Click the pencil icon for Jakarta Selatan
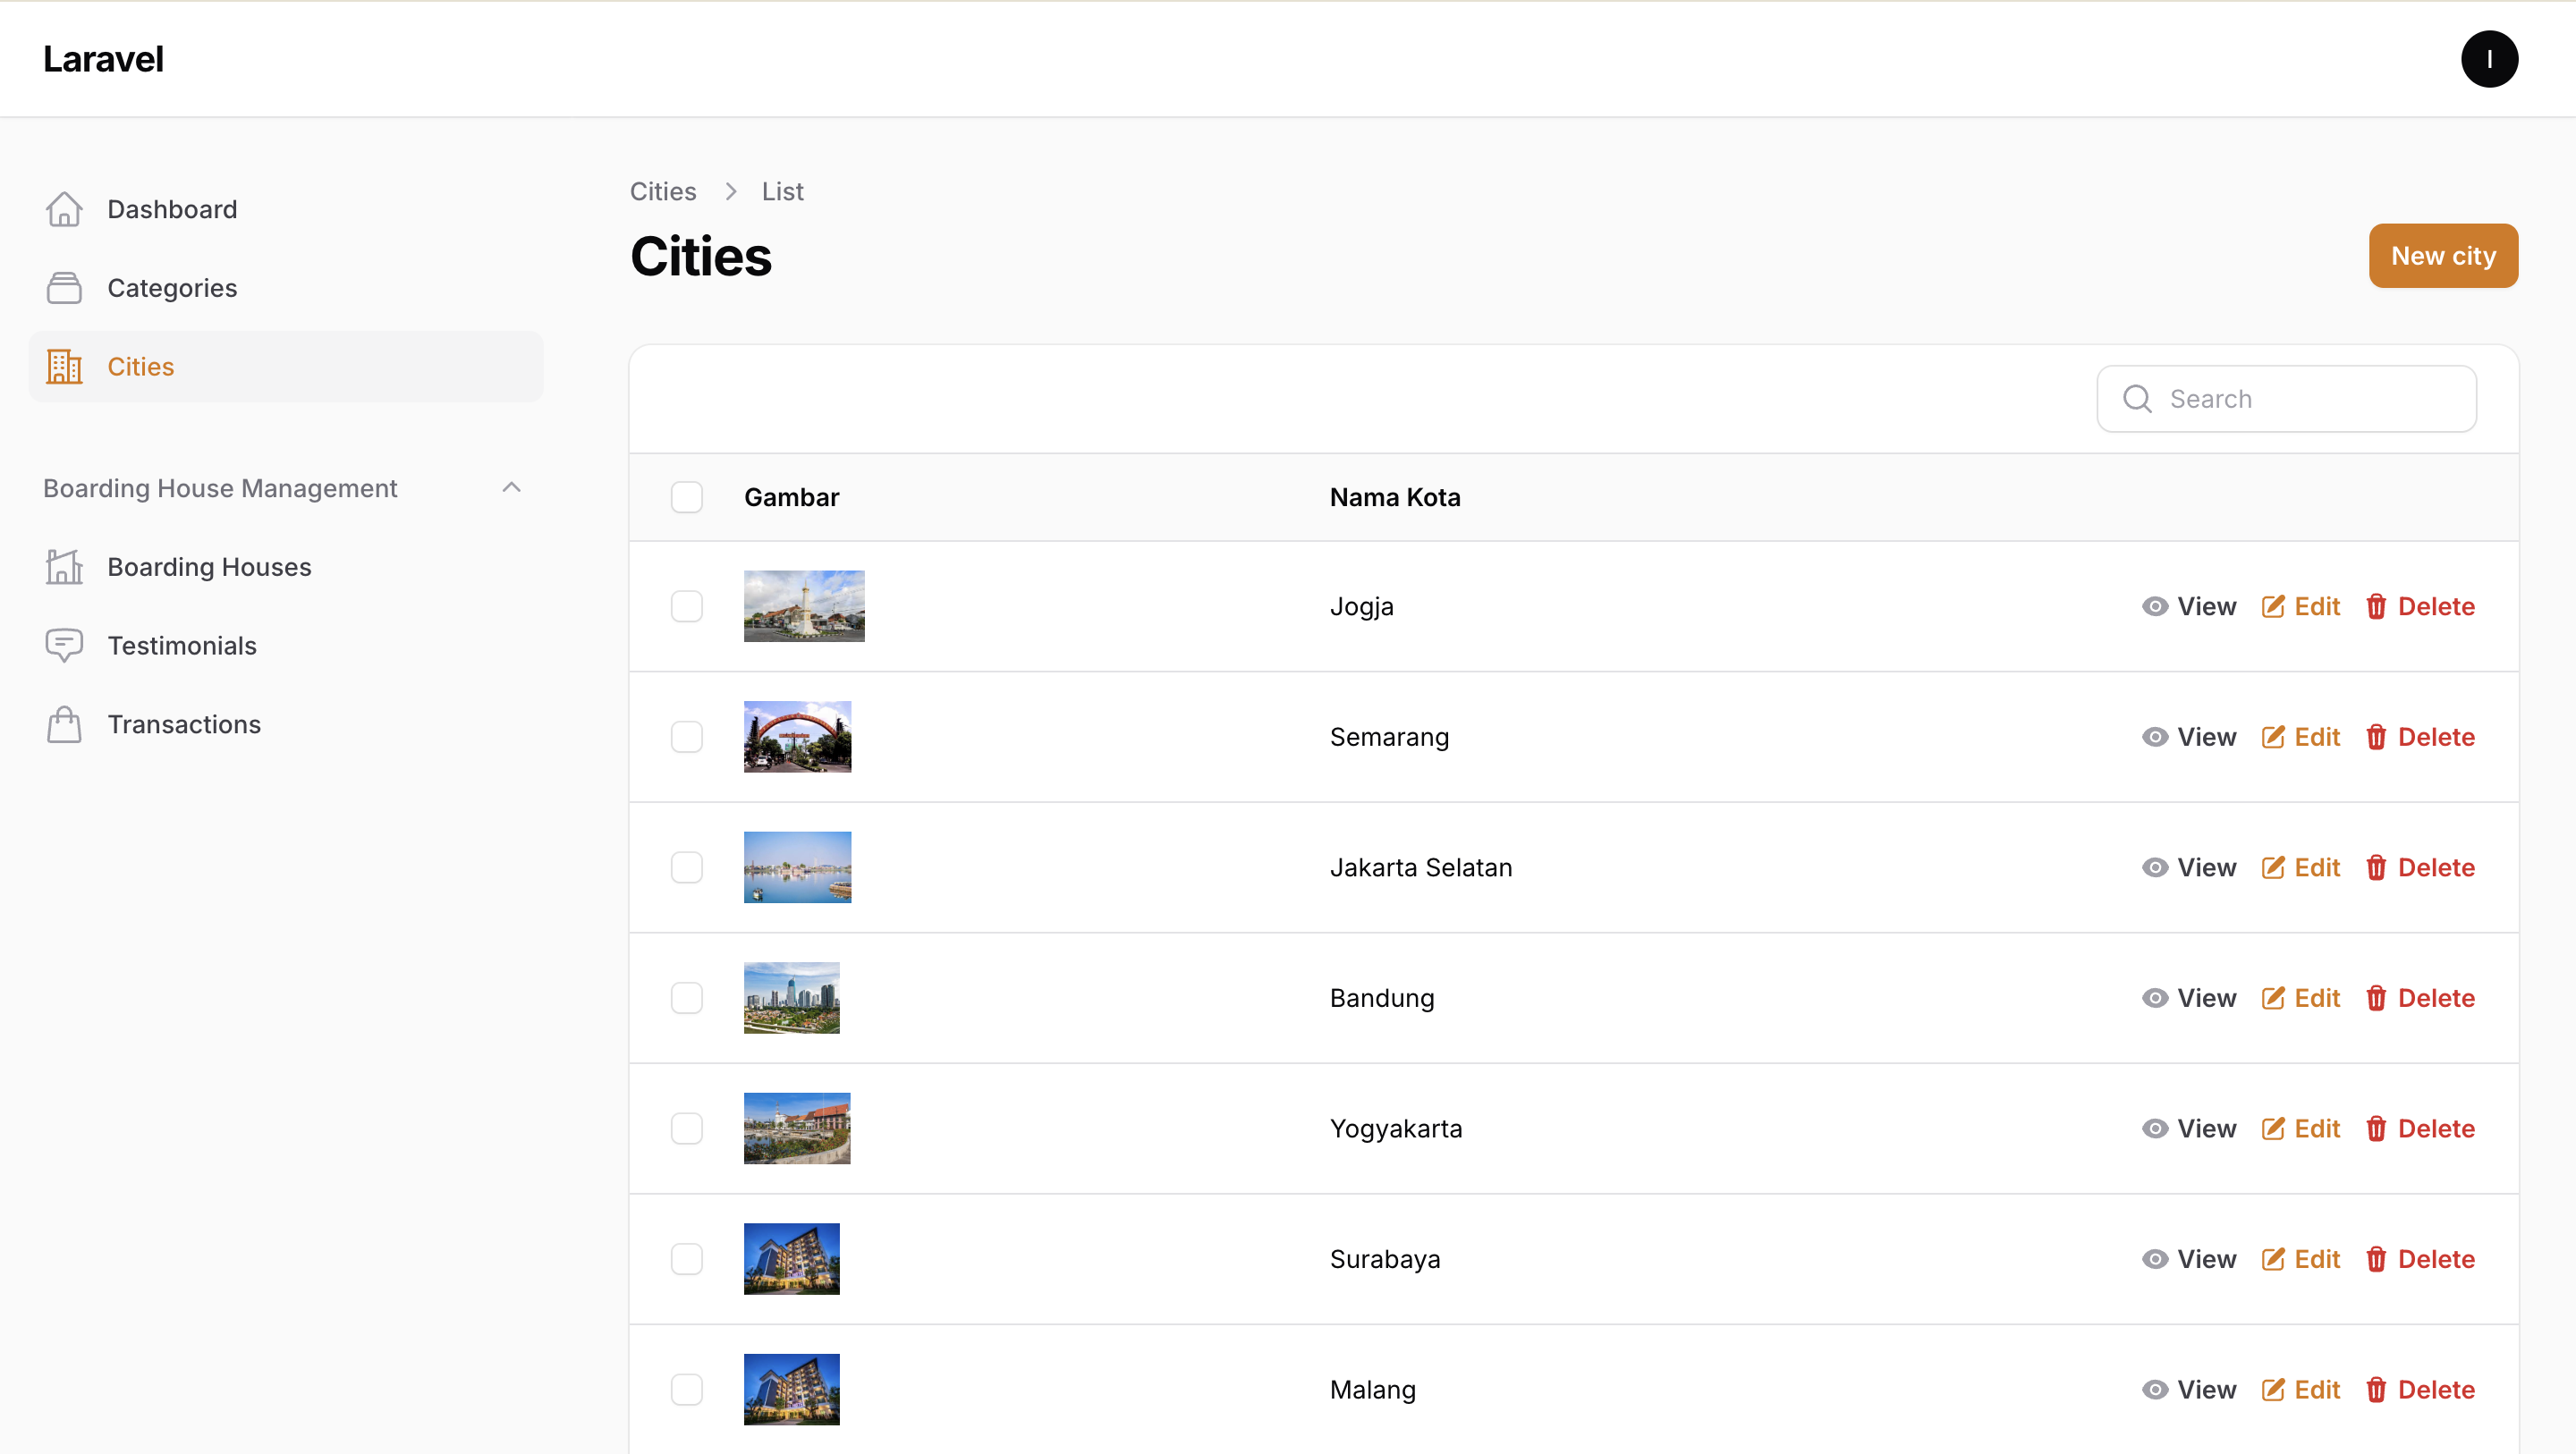The height and width of the screenshot is (1454, 2576). pyautogui.click(x=2273, y=868)
